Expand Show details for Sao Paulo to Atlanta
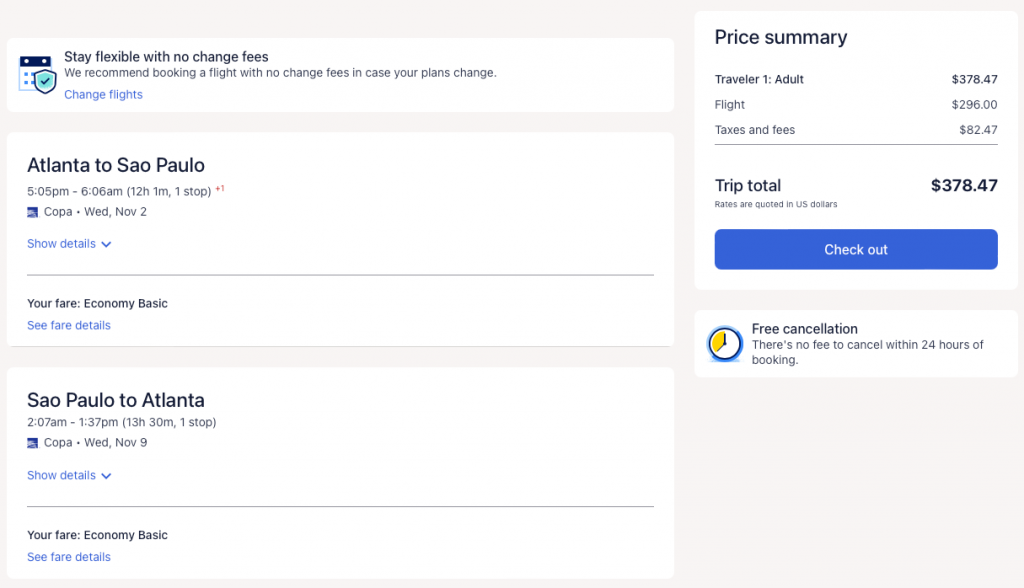 [62, 476]
